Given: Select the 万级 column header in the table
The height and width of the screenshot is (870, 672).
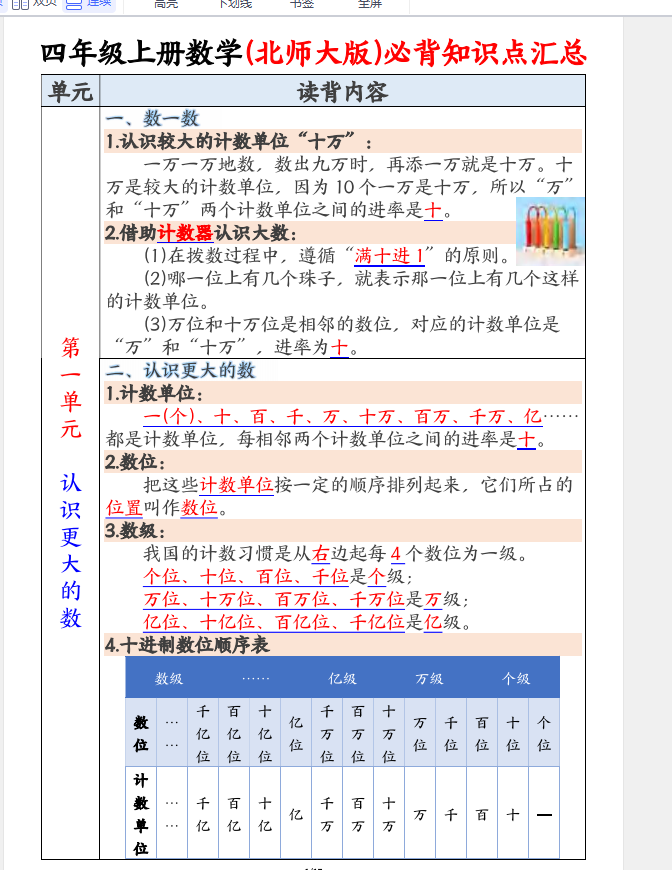Looking at the screenshot, I should click(429, 678).
